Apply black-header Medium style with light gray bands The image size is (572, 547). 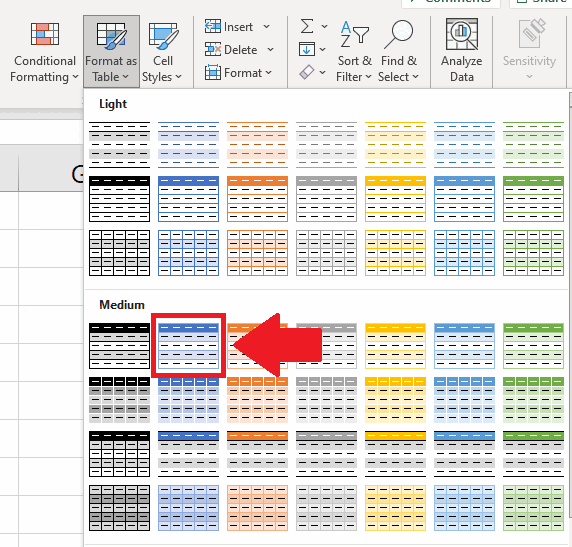[119, 346]
